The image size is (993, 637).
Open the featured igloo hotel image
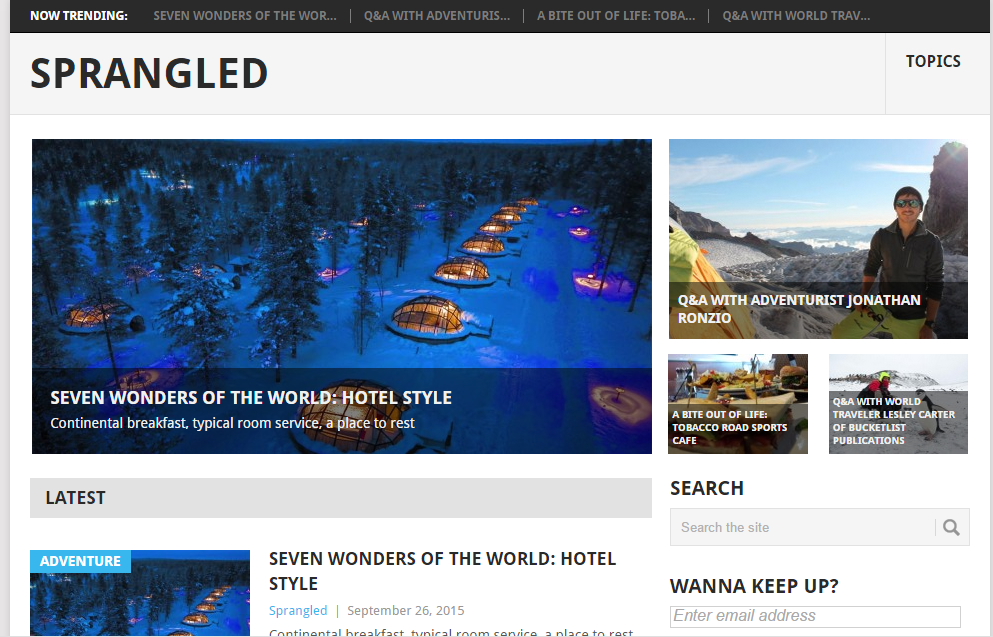point(342,253)
